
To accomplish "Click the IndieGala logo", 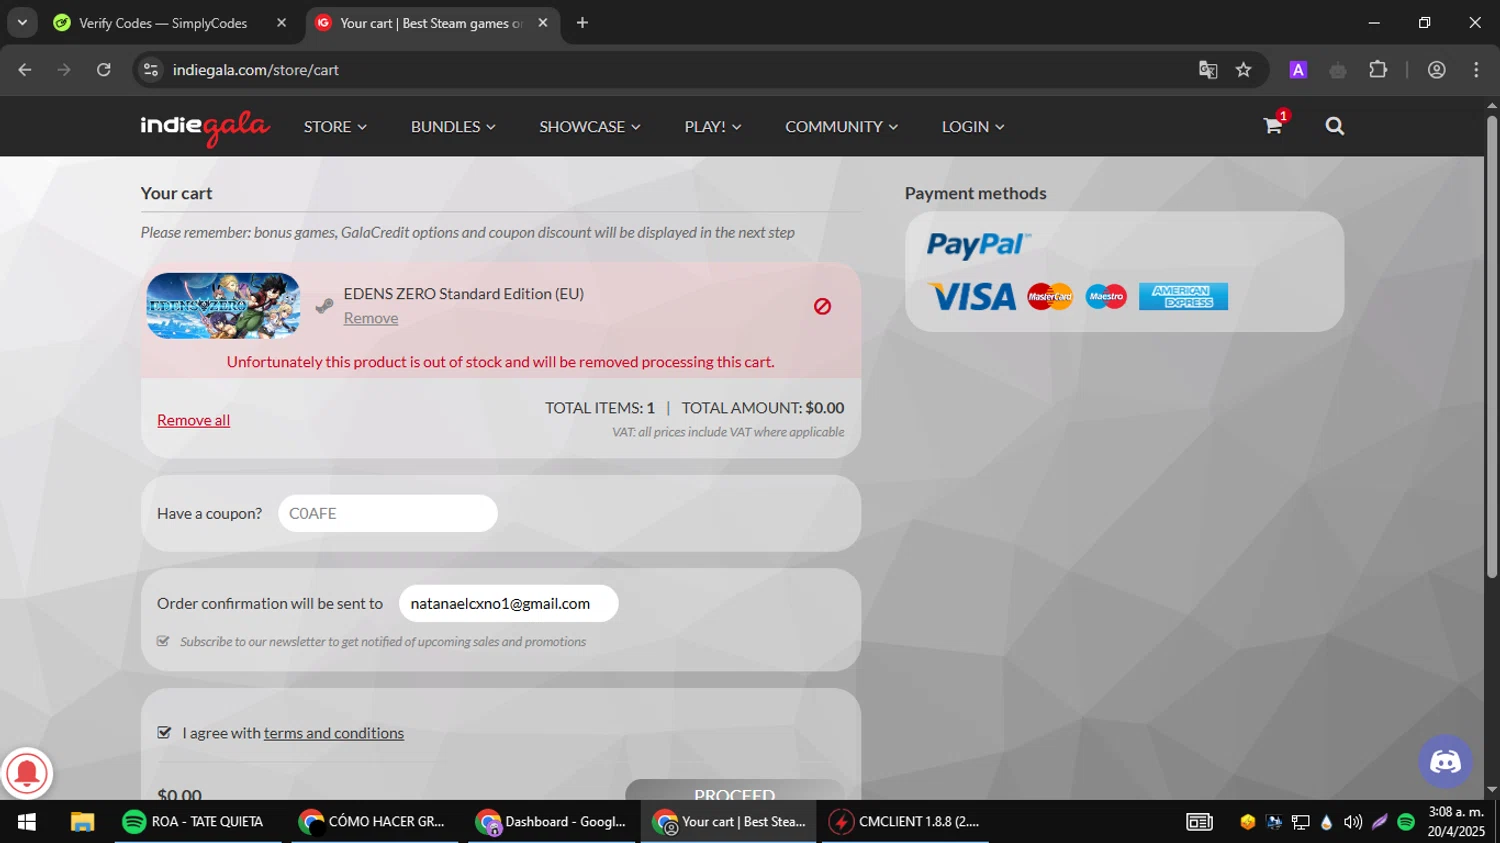I will (x=205, y=127).
